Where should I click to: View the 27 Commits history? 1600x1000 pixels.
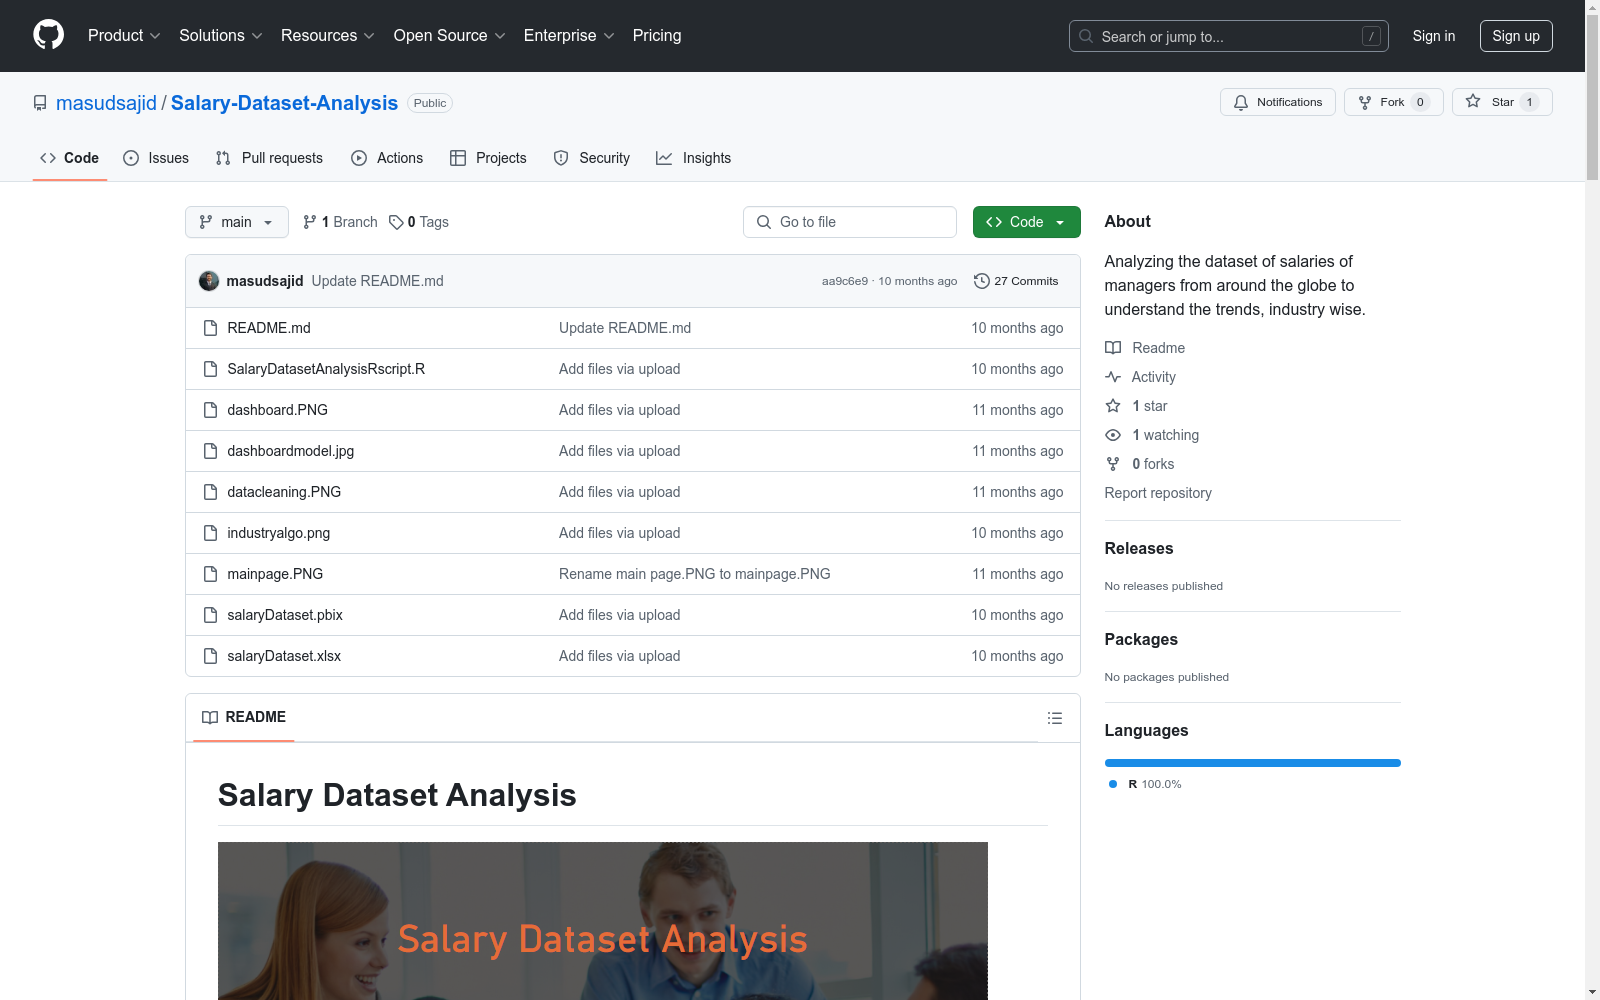click(x=1016, y=281)
